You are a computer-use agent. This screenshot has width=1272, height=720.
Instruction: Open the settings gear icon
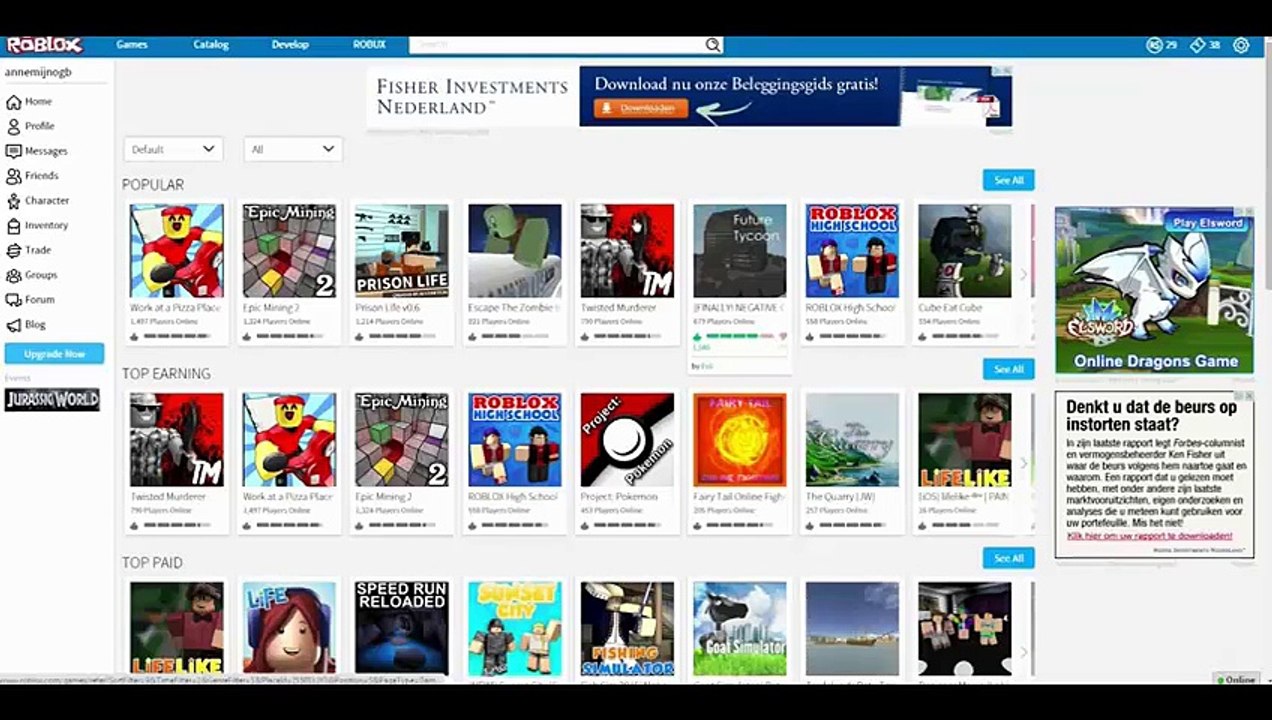click(x=1241, y=45)
